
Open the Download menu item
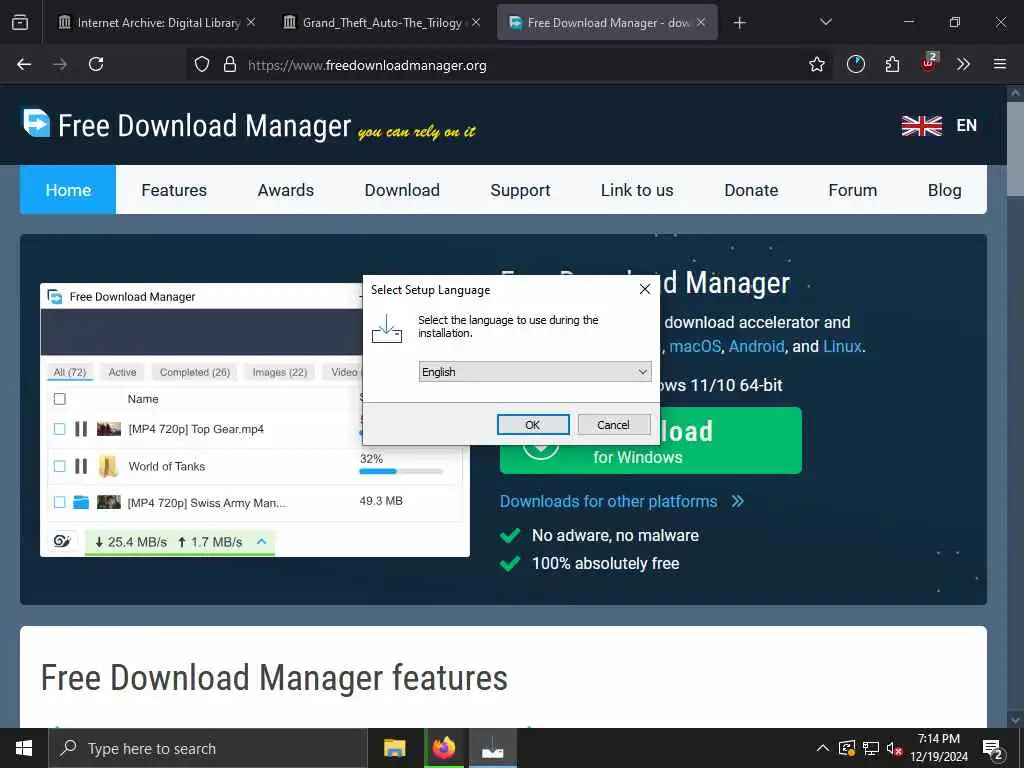point(402,190)
